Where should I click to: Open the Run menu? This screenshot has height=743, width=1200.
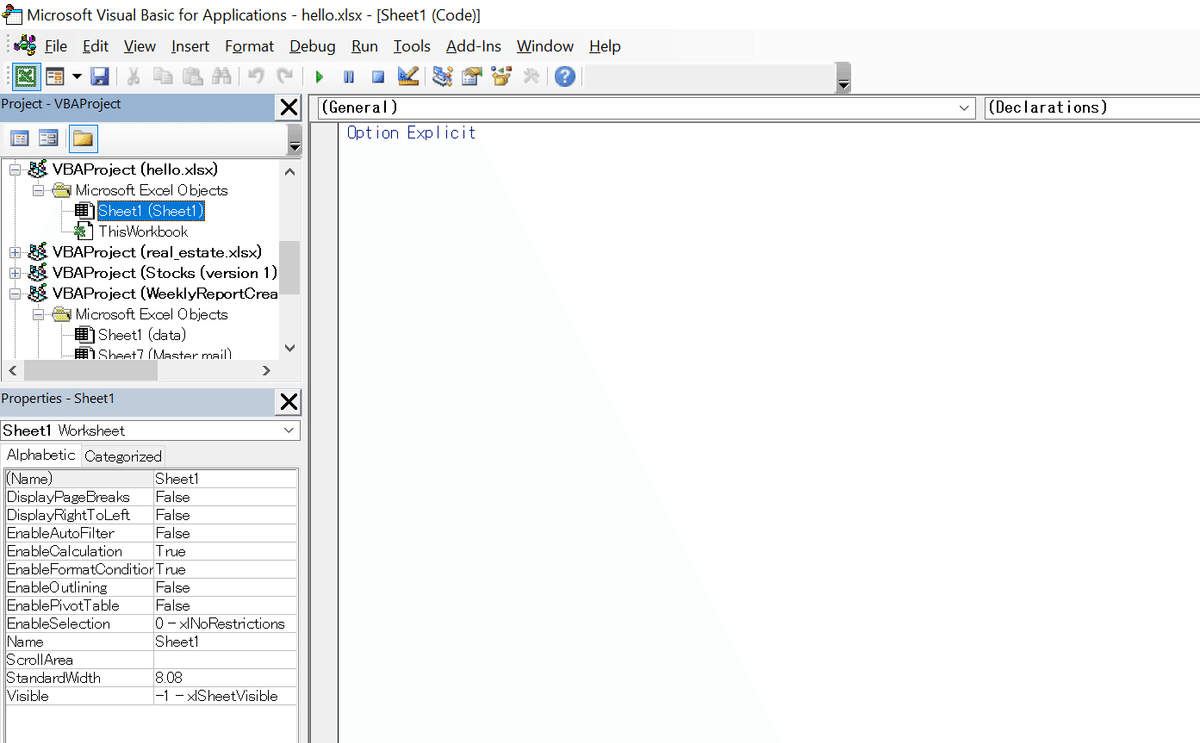365,46
